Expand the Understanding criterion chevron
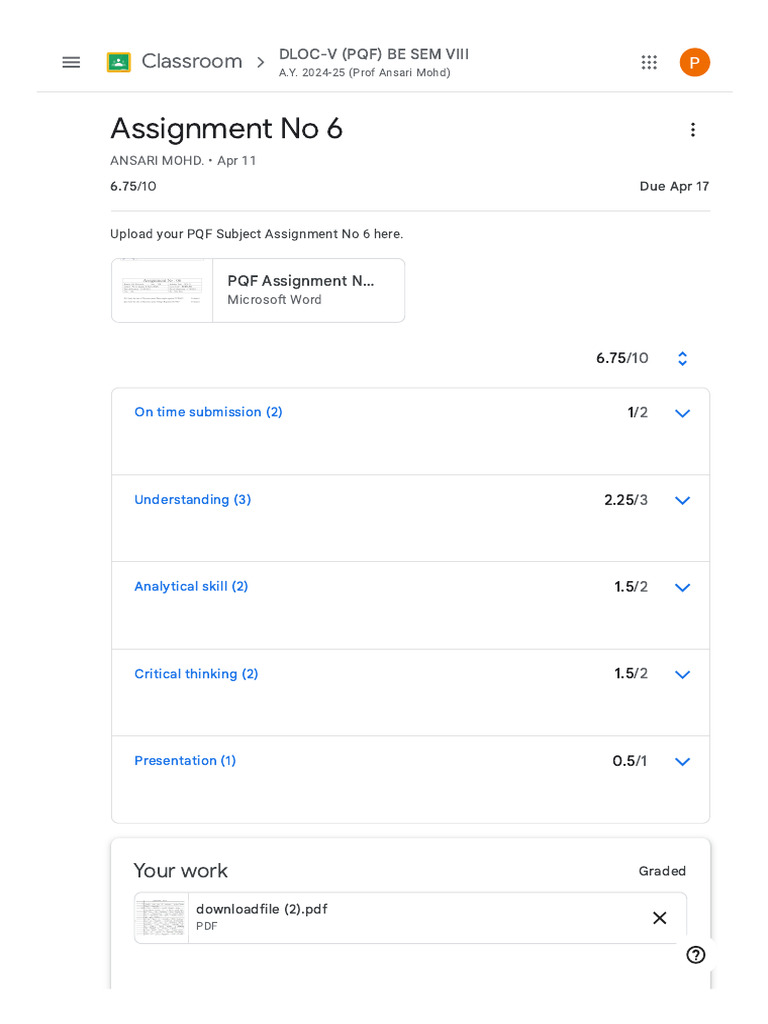The width and height of the screenshot is (768, 1024). [683, 500]
